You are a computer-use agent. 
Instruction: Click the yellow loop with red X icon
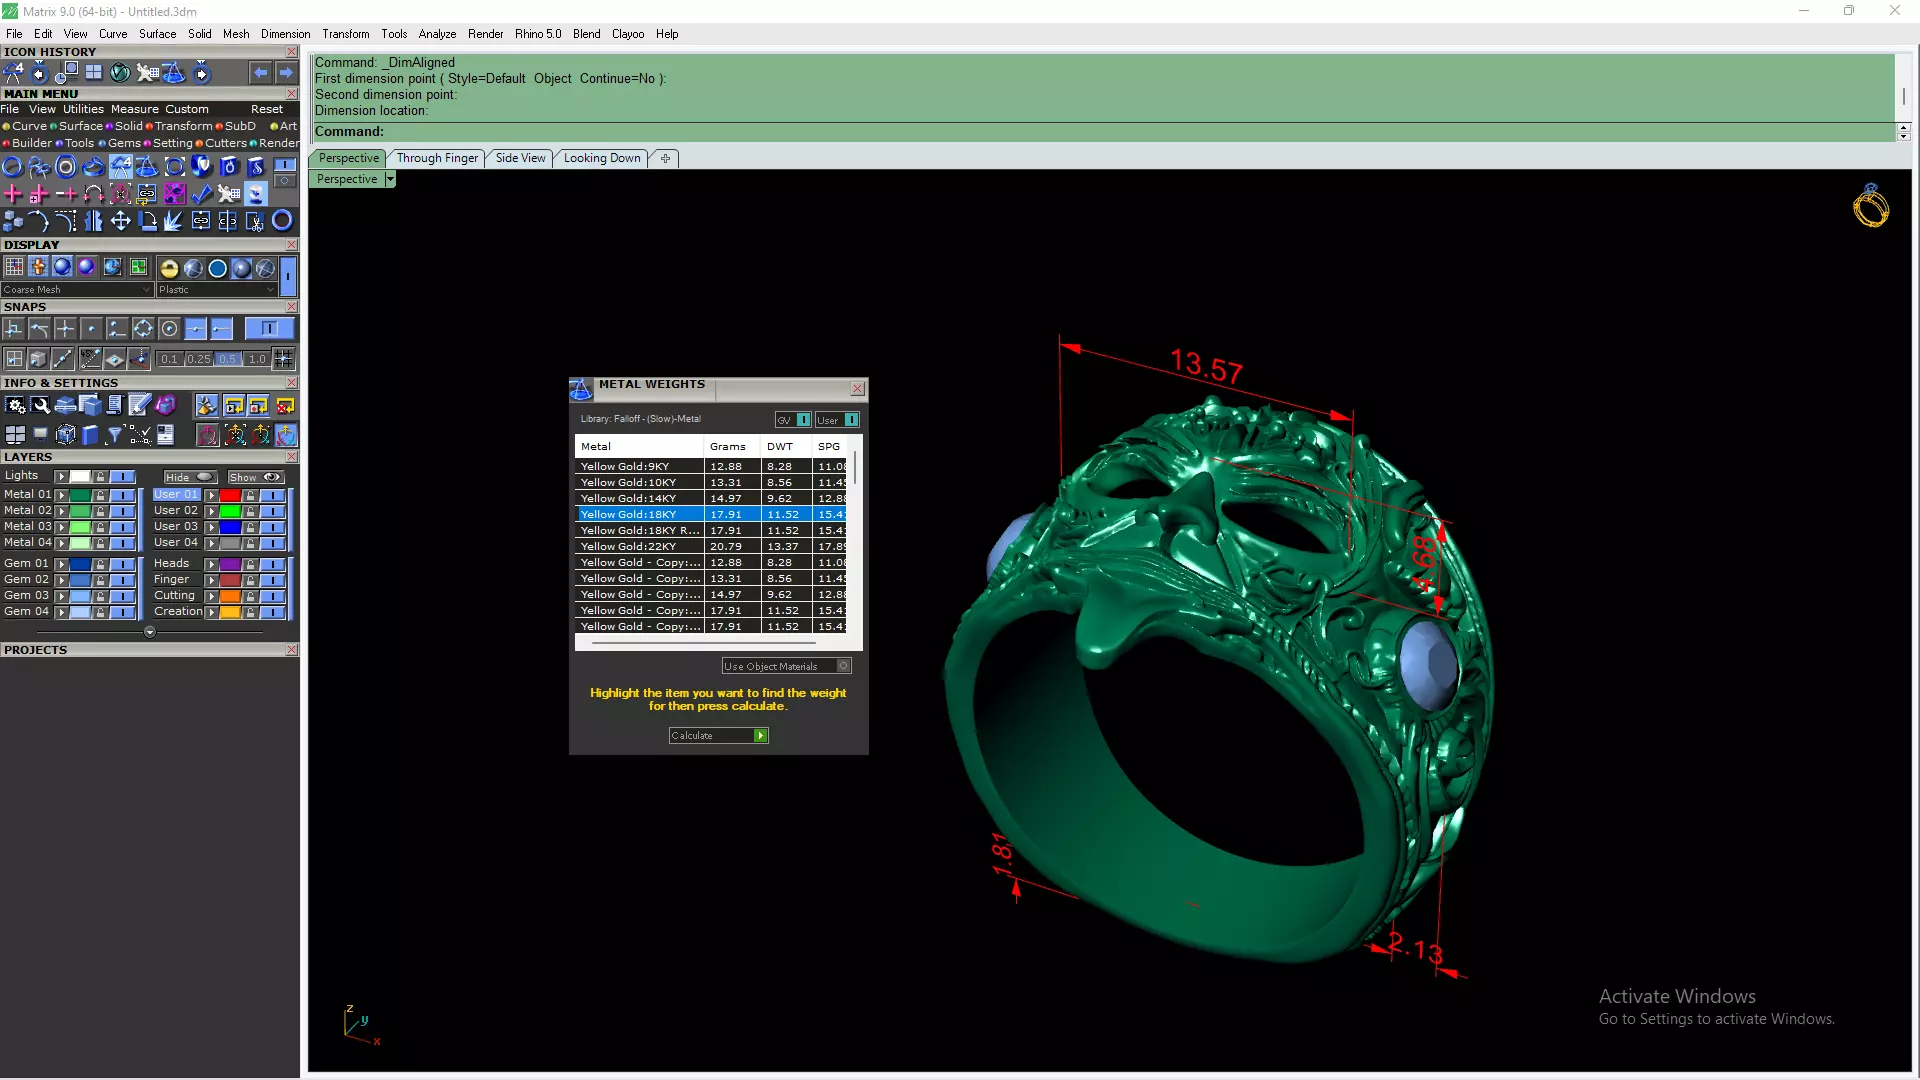[285, 405]
